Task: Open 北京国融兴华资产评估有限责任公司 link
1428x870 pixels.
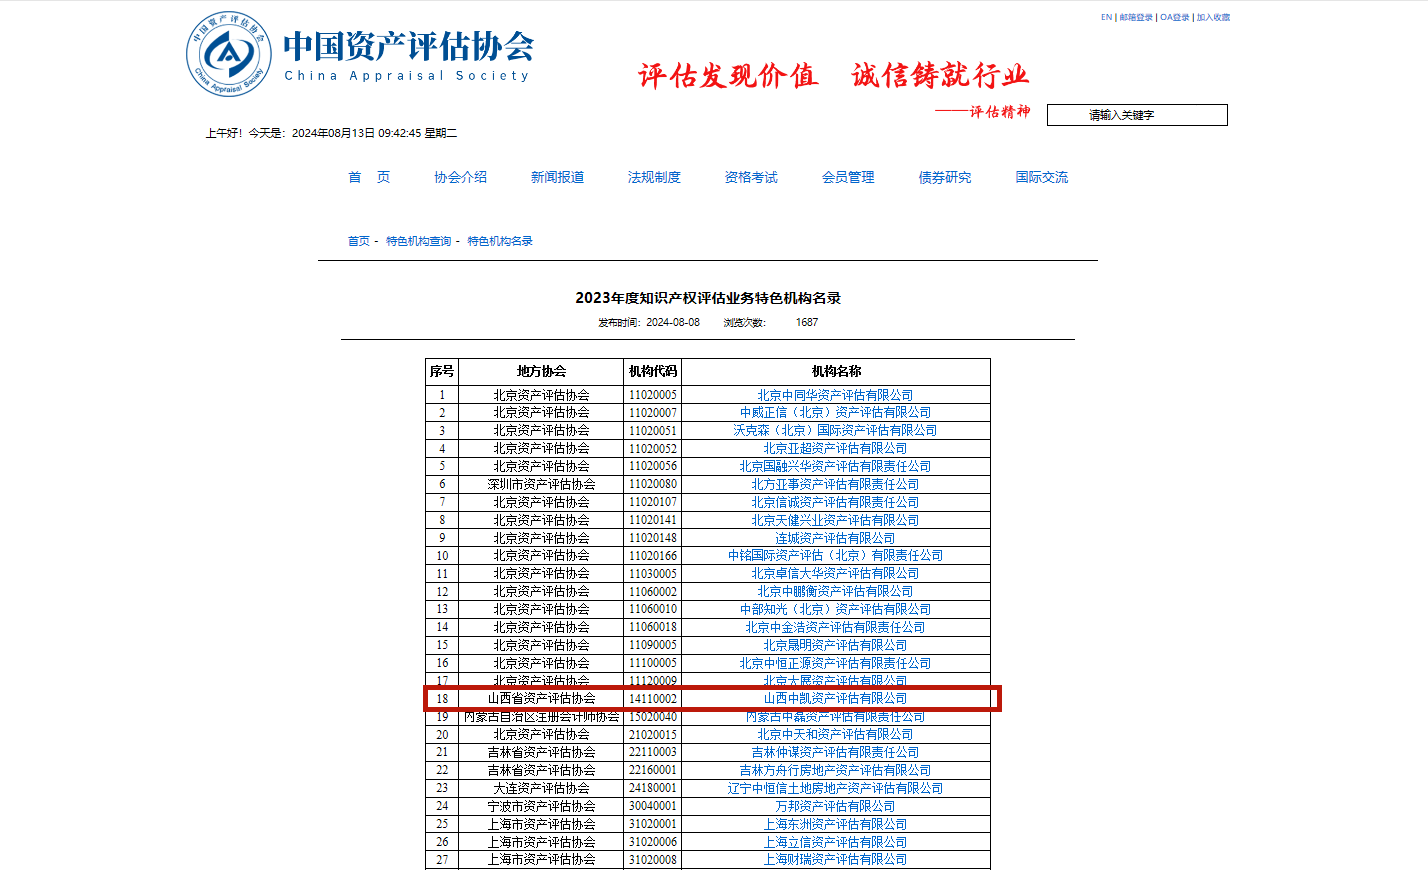Action: point(835,466)
